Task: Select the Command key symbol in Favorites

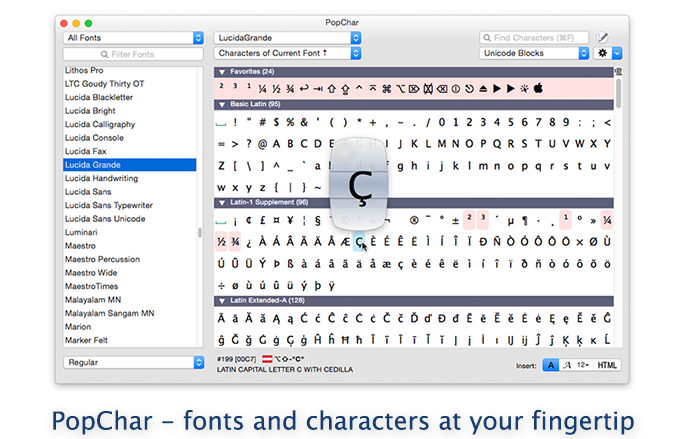Action: tap(386, 87)
